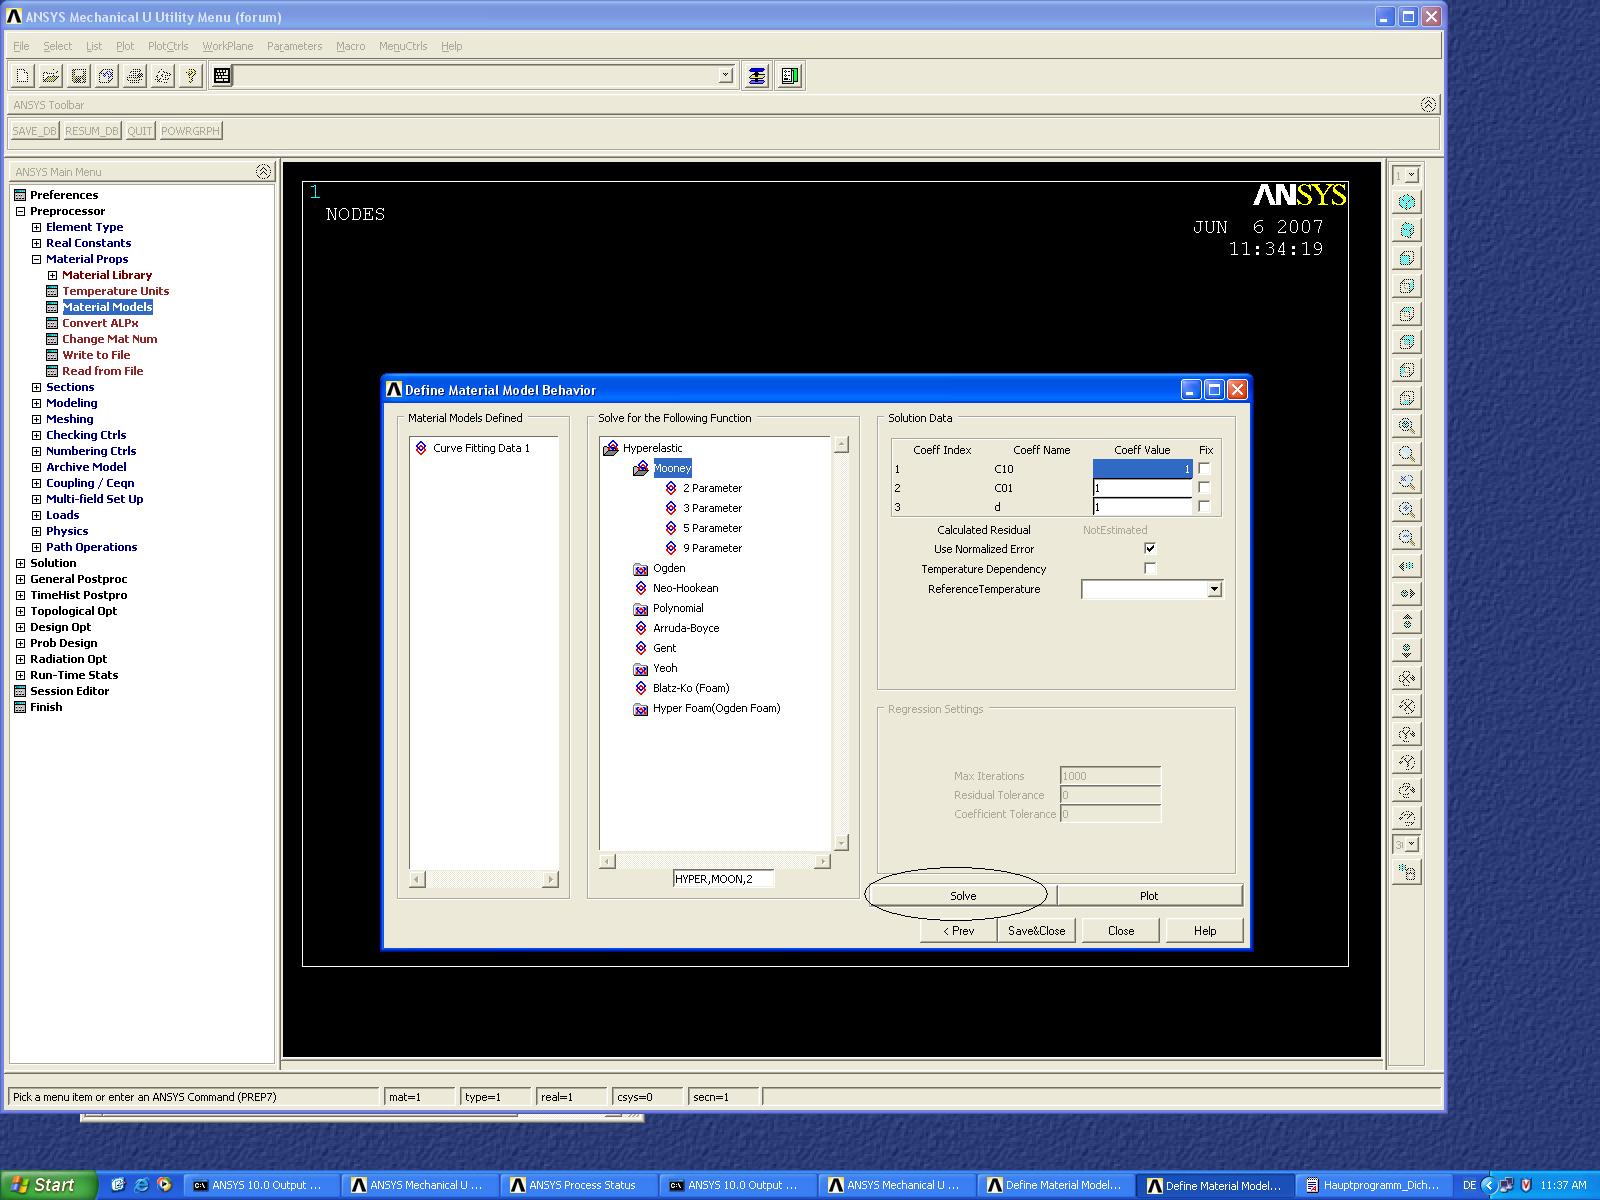Click the < Prev button
The width and height of the screenshot is (1600, 1200).
coord(958,931)
